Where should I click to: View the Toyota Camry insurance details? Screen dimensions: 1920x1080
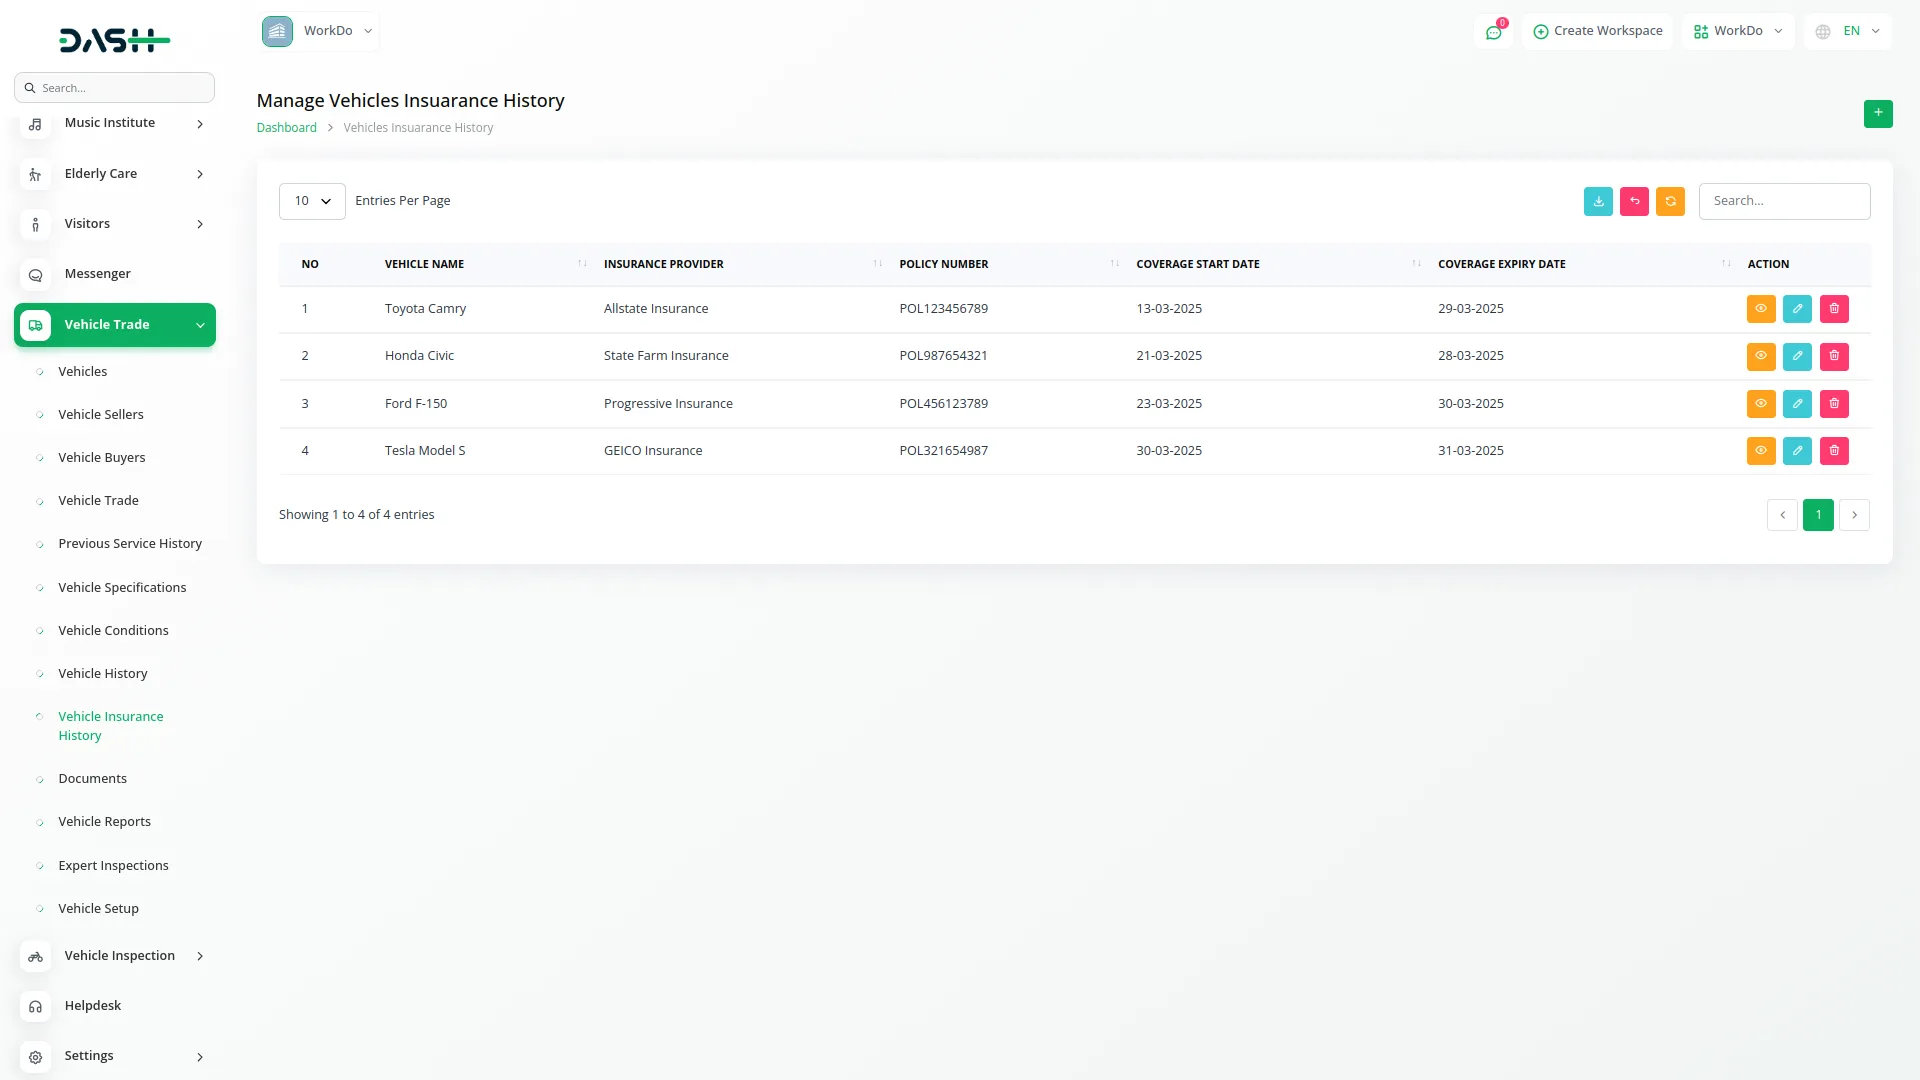click(x=1760, y=309)
